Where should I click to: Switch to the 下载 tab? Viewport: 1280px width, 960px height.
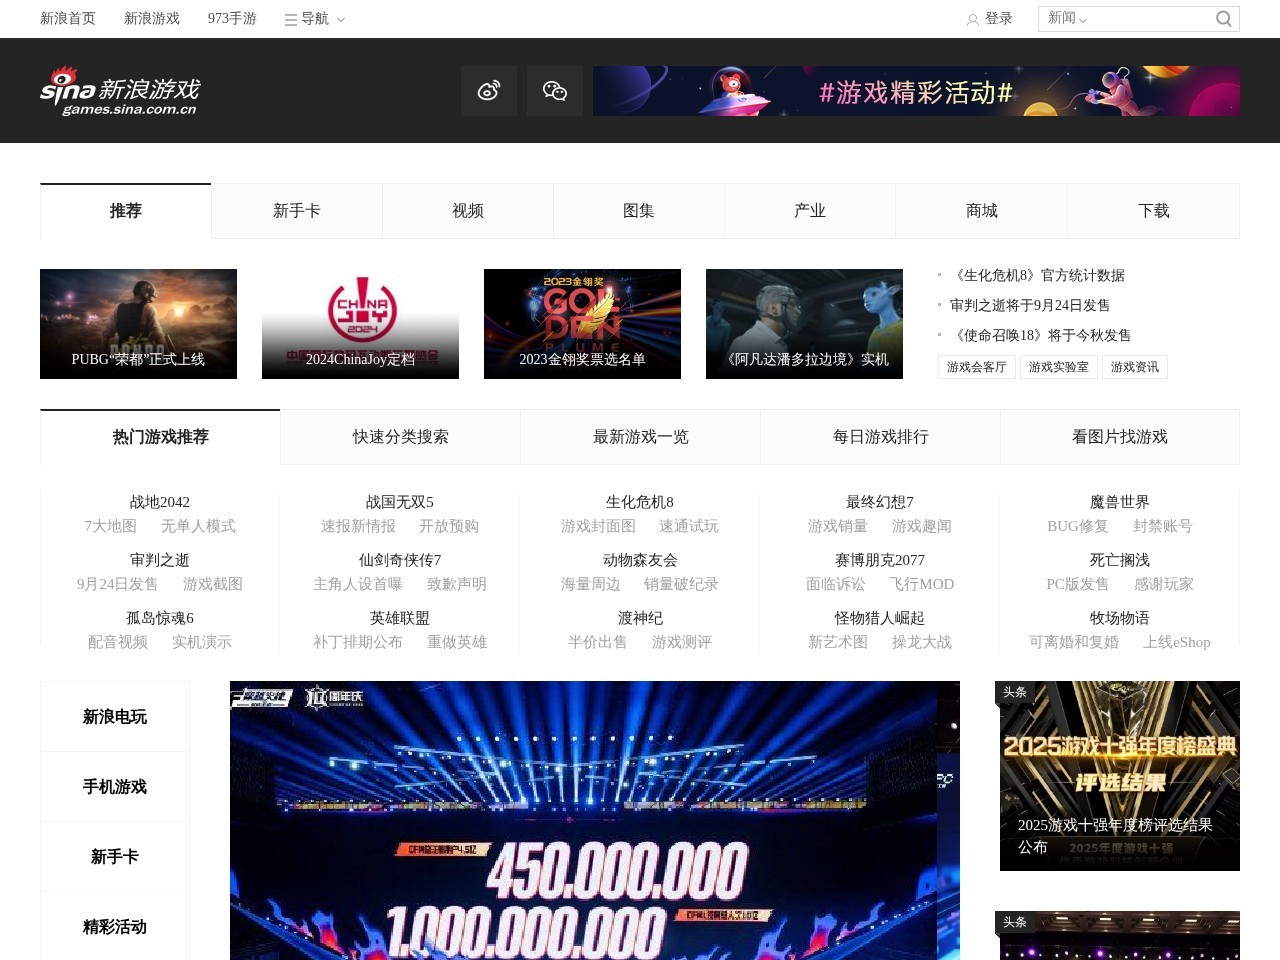(1154, 211)
